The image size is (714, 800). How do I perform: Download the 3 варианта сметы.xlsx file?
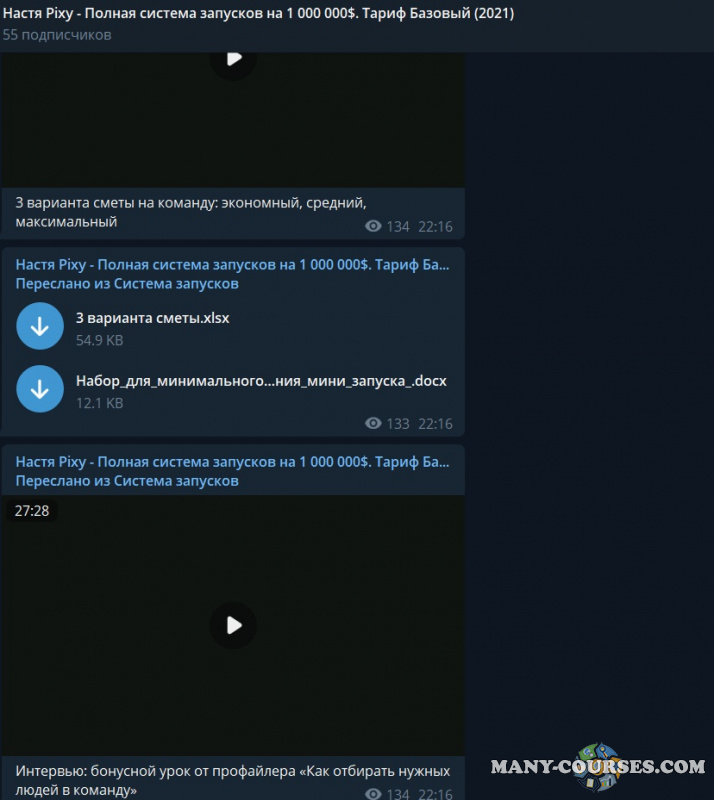click(40, 327)
